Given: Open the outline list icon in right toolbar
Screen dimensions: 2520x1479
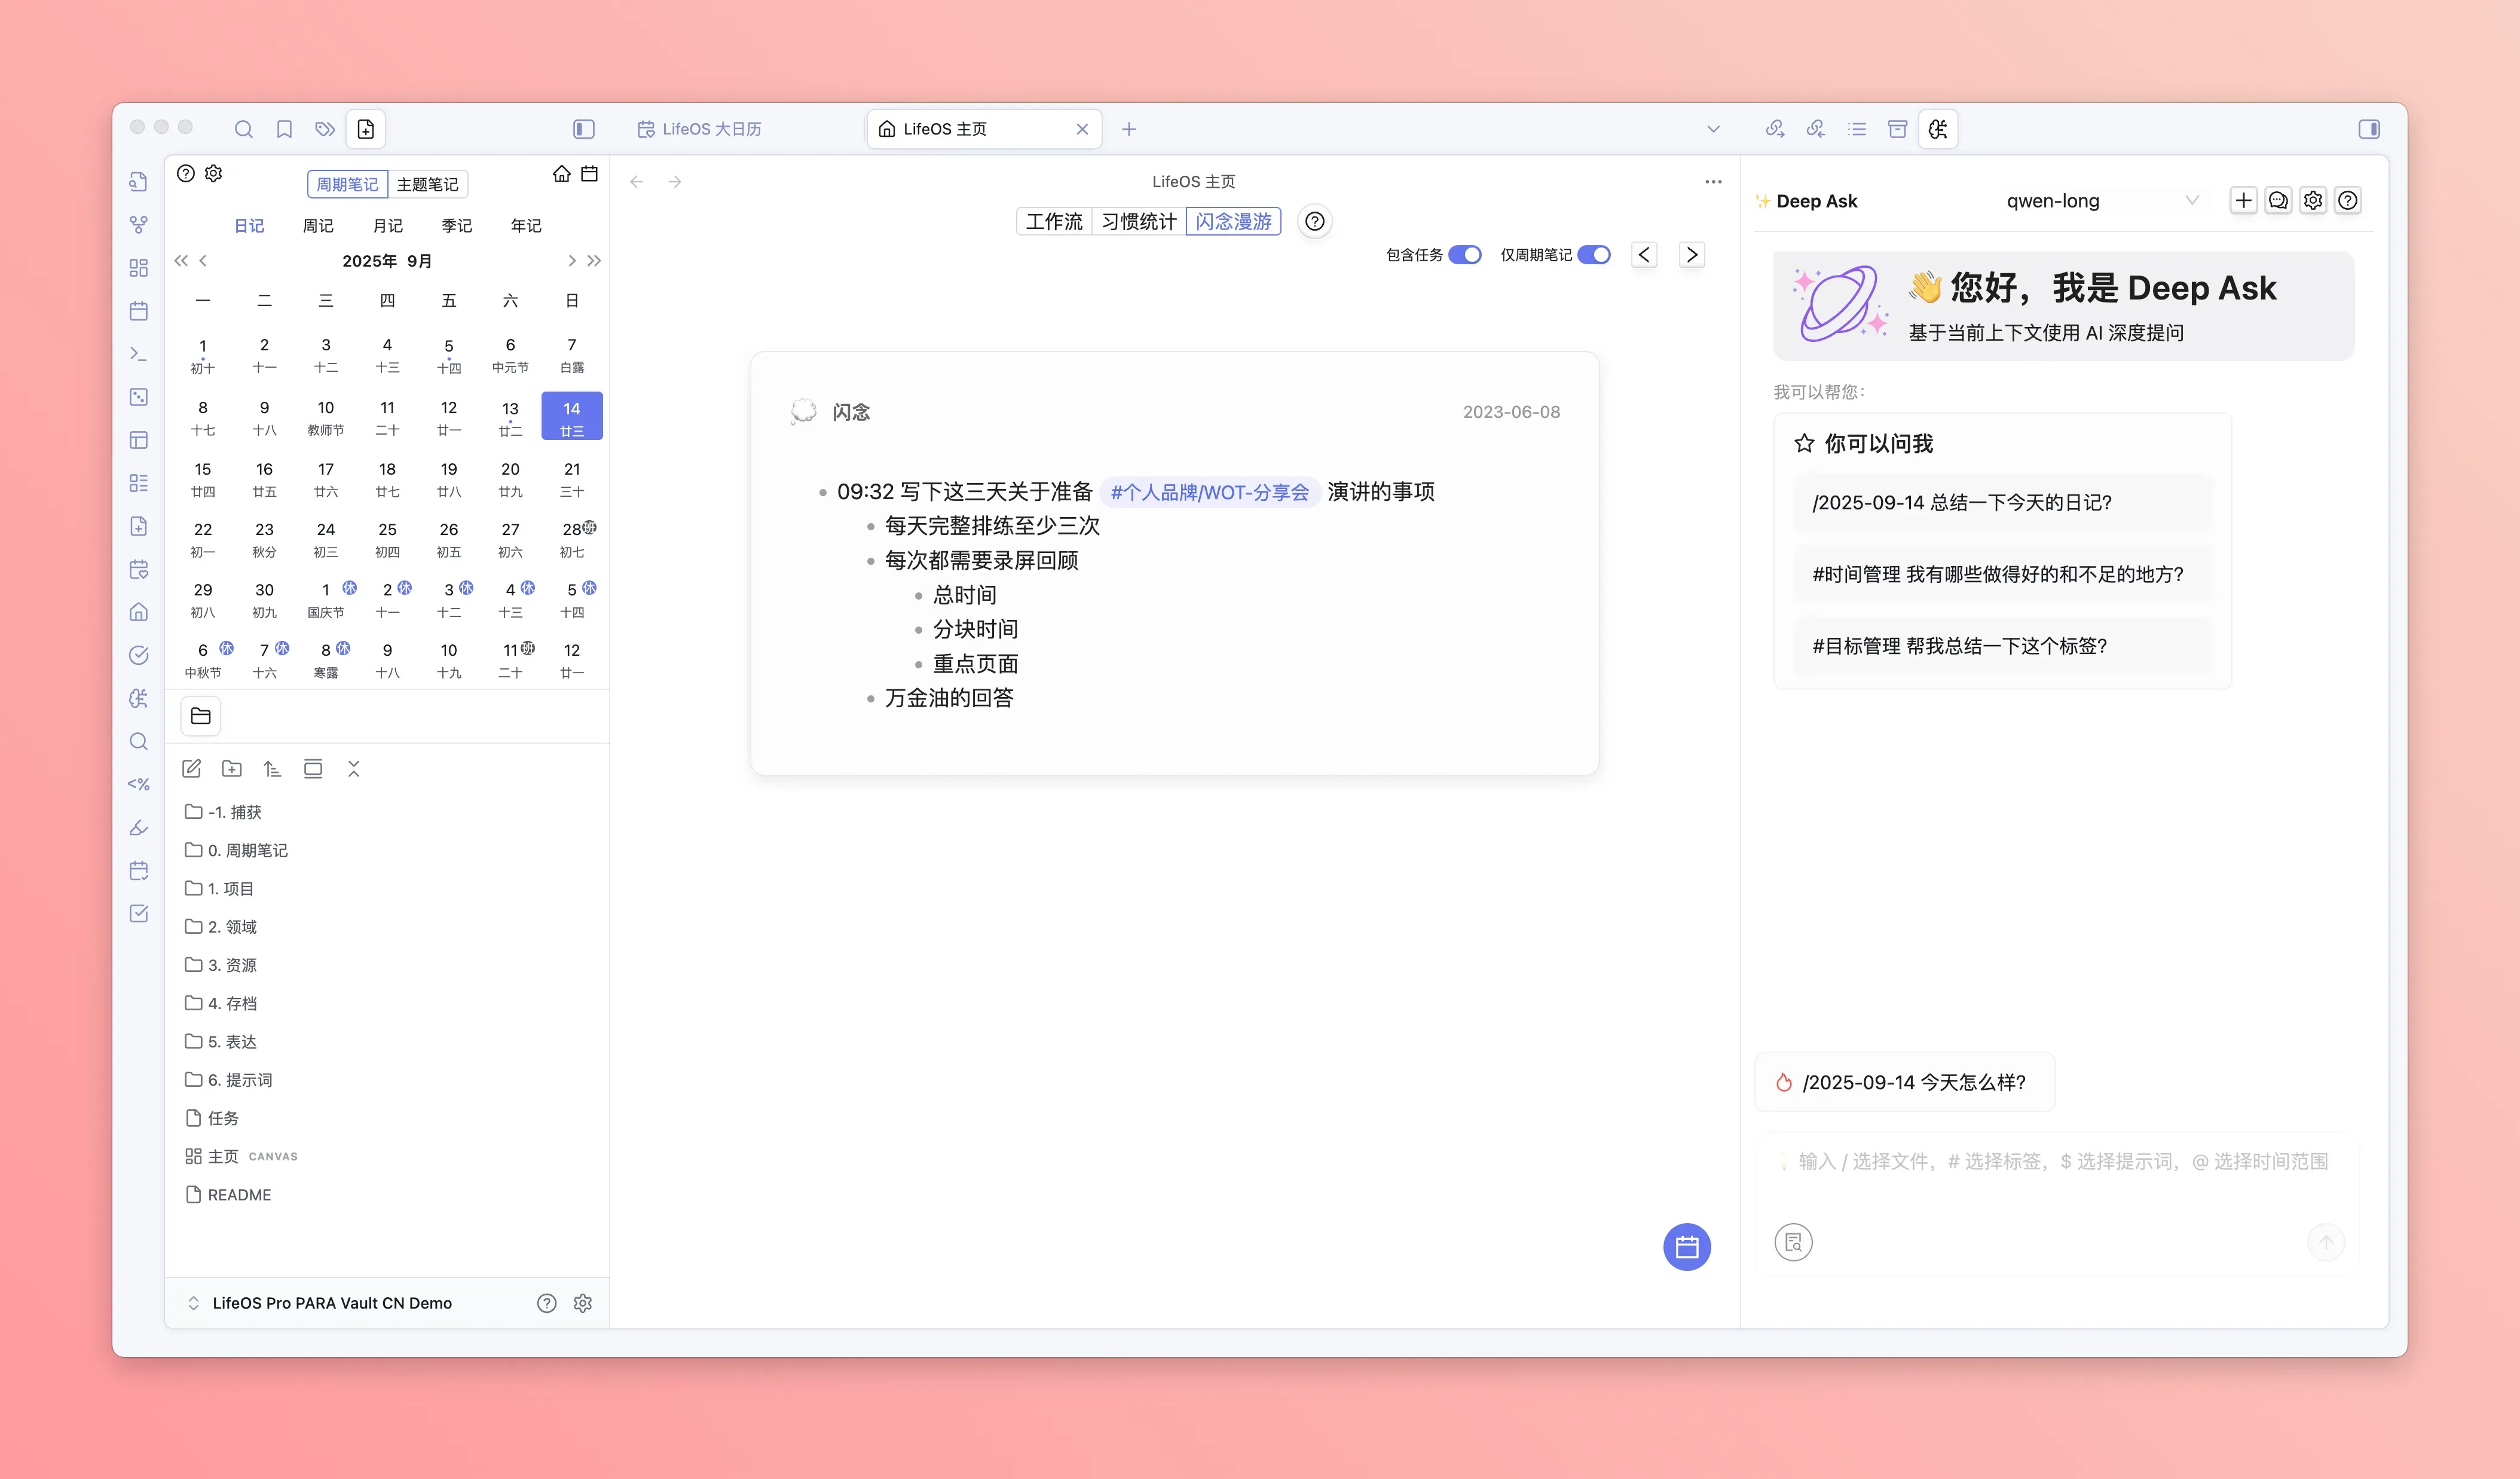Looking at the screenshot, I should (x=1857, y=129).
